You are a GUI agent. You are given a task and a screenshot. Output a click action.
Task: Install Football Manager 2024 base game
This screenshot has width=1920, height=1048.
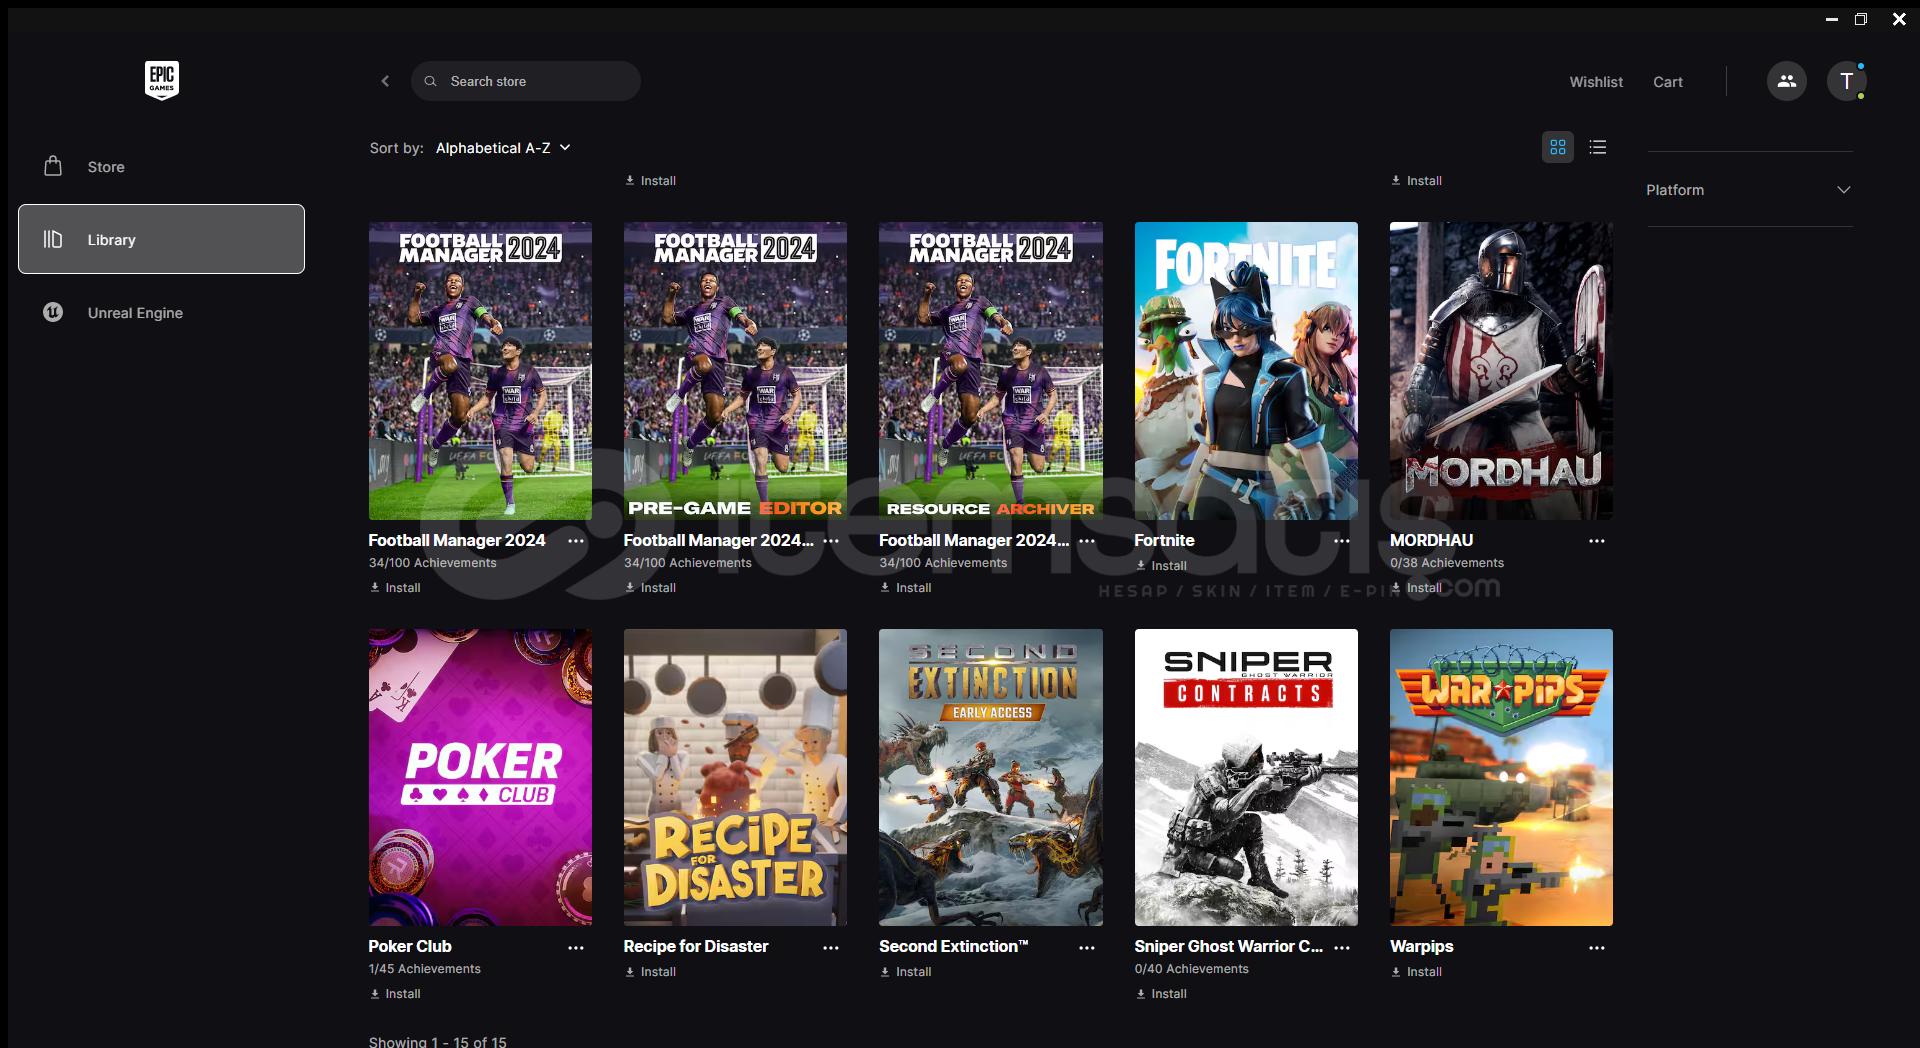[x=395, y=588]
